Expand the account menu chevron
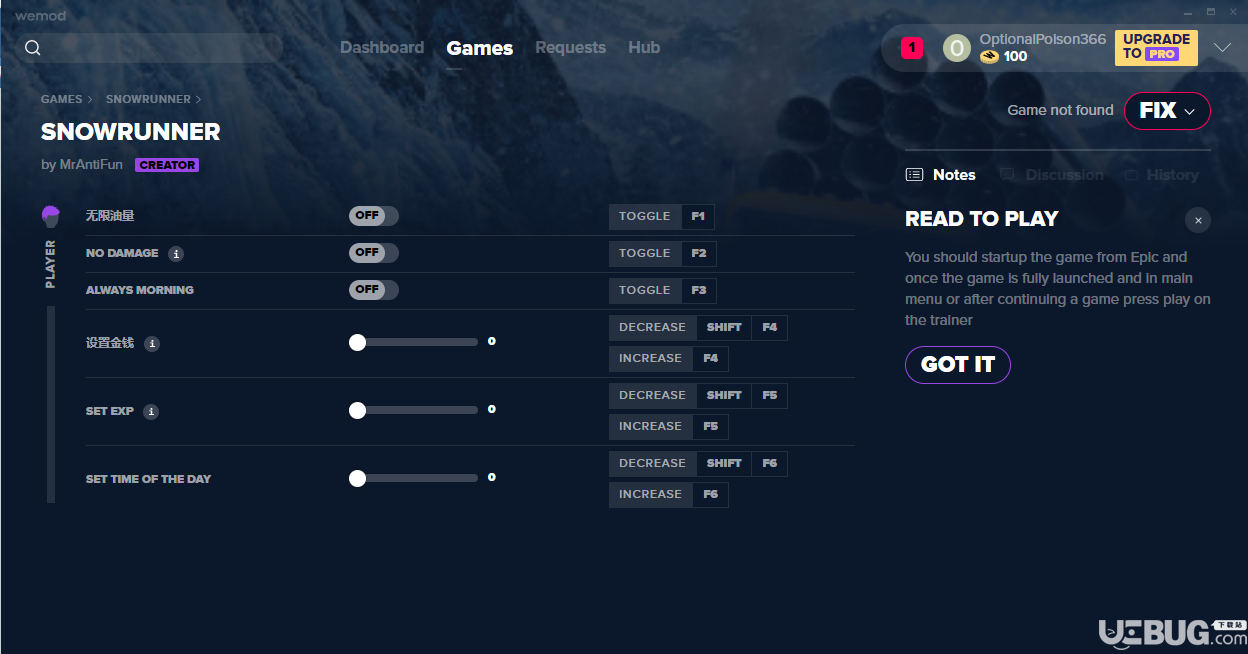The image size is (1248, 654). tap(1222, 48)
